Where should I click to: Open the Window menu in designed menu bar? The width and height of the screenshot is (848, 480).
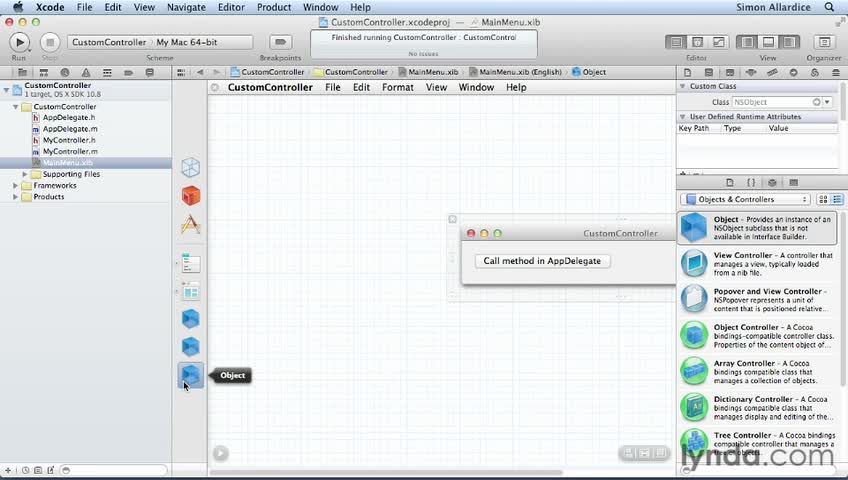[476, 88]
